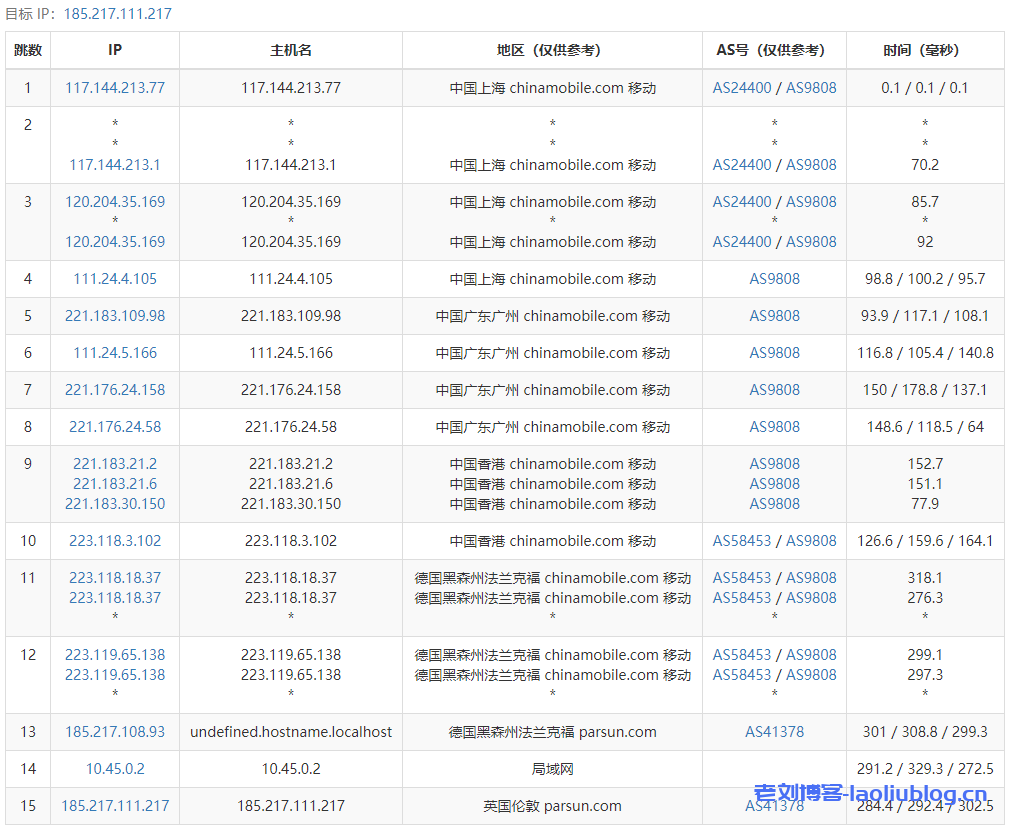Open AS41378 link in hop 13 row

(x=775, y=732)
